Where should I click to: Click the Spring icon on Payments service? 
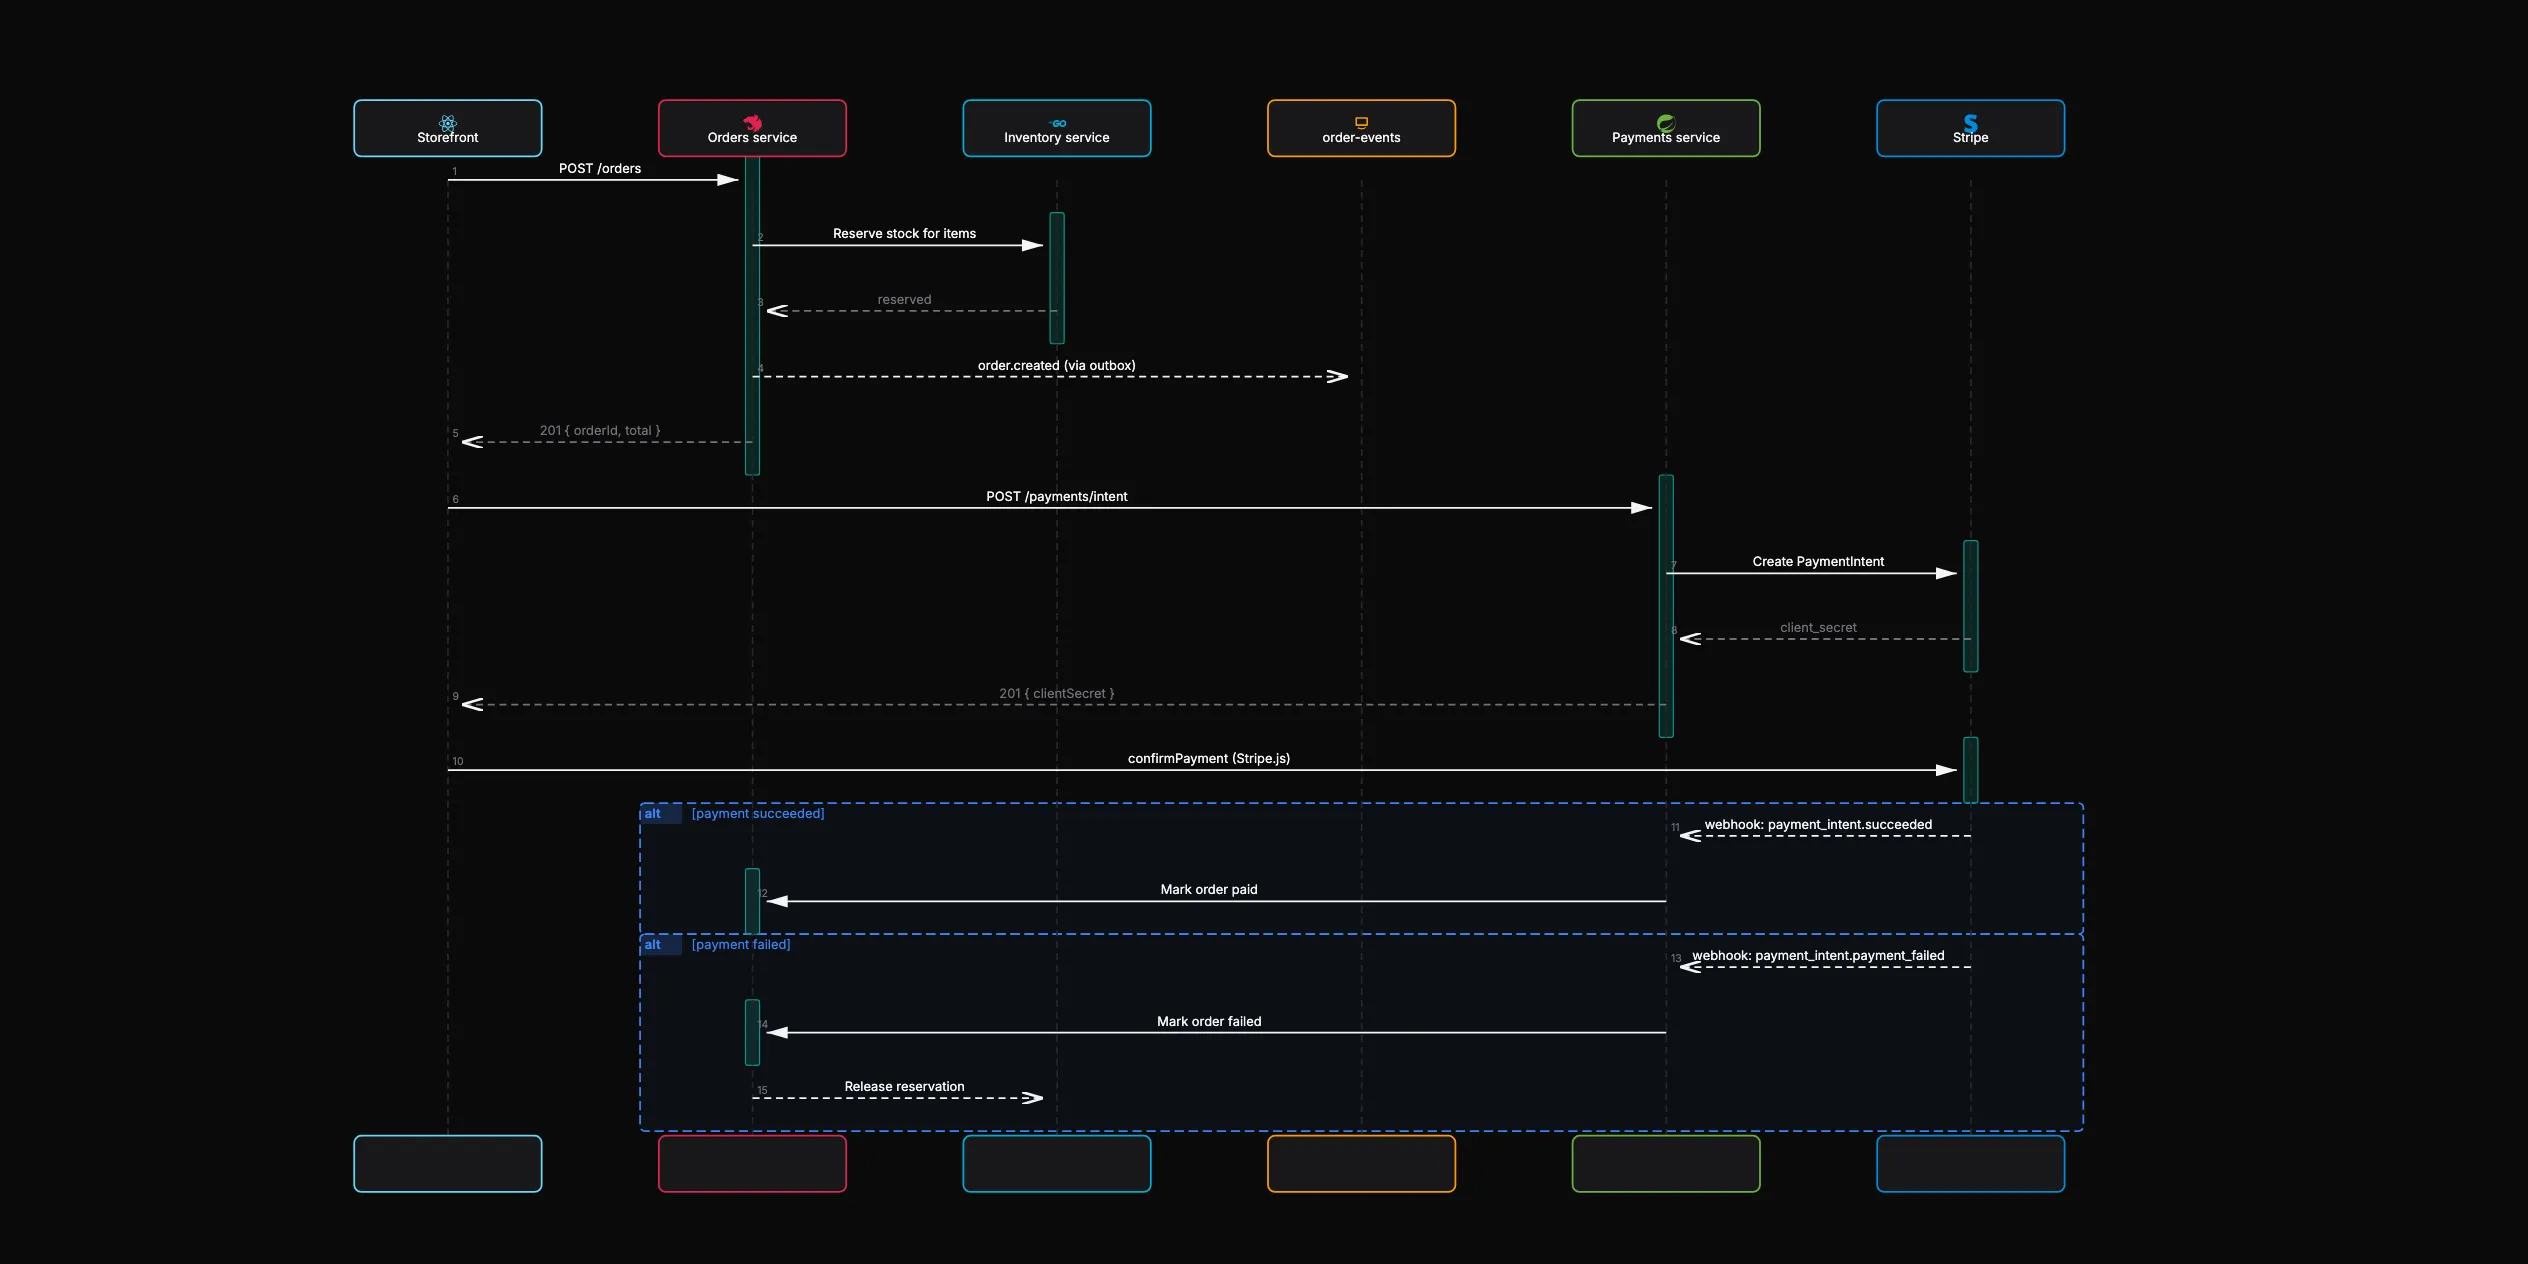(x=1666, y=123)
